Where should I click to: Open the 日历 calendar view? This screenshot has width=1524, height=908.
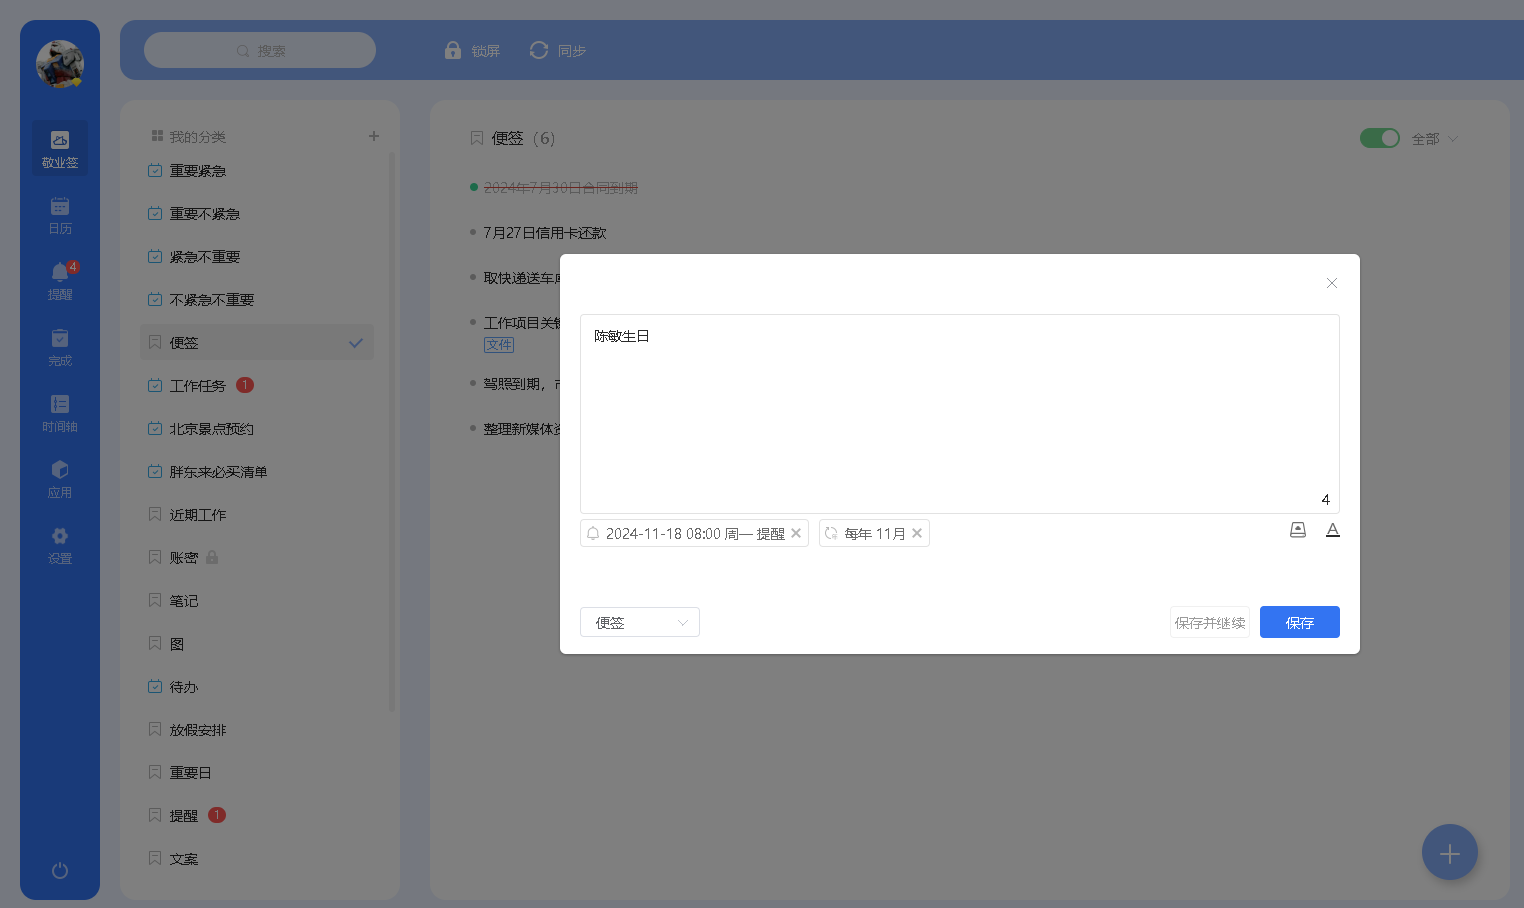pyautogui.click(x=60, y=215)
